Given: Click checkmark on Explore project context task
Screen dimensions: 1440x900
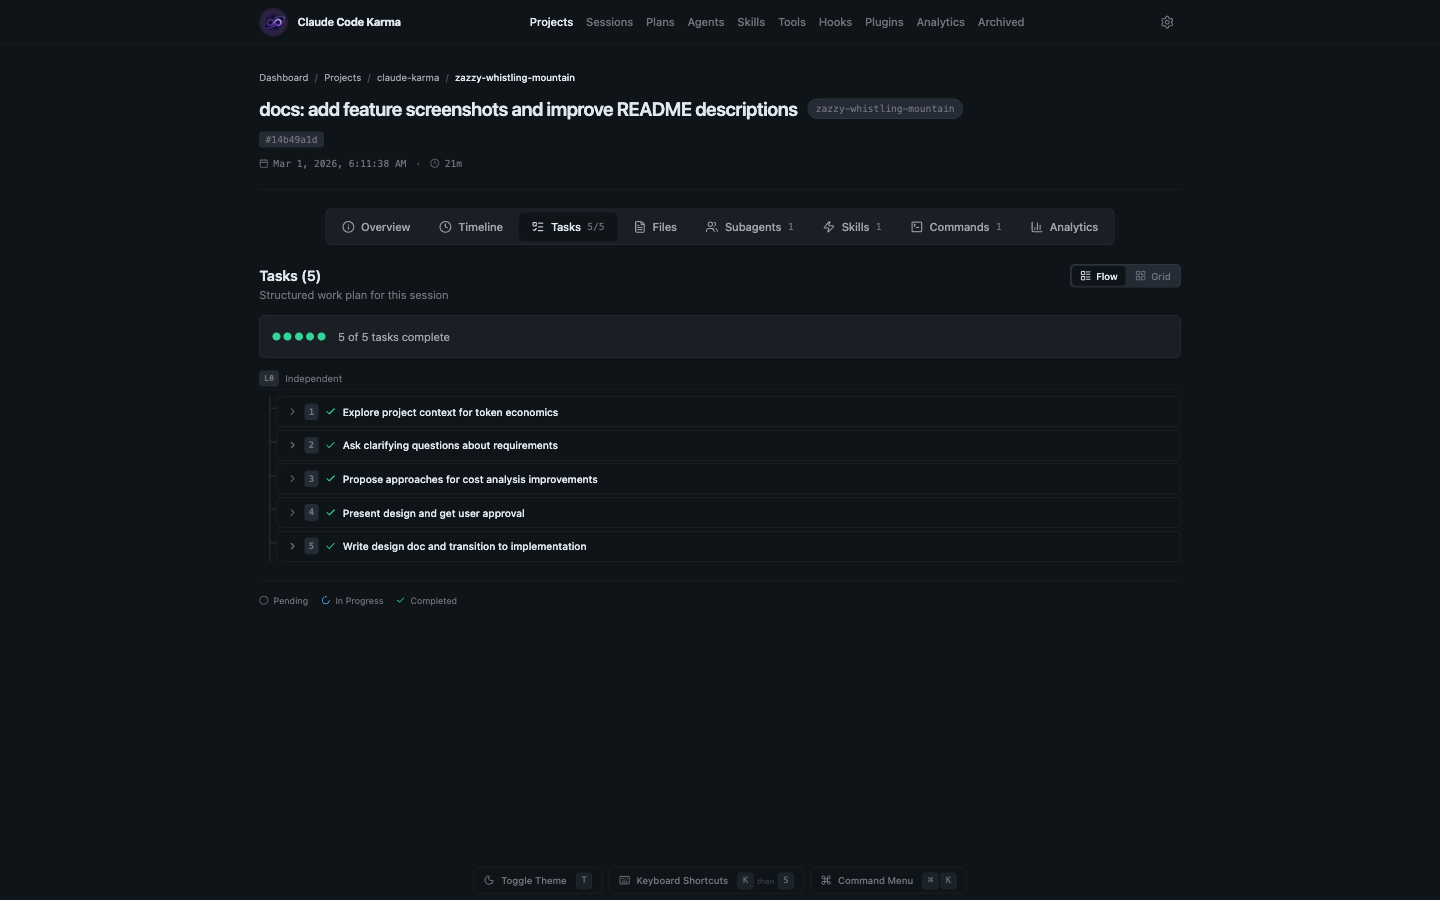Looking at the screenshot, I should (x=331, y=412).
